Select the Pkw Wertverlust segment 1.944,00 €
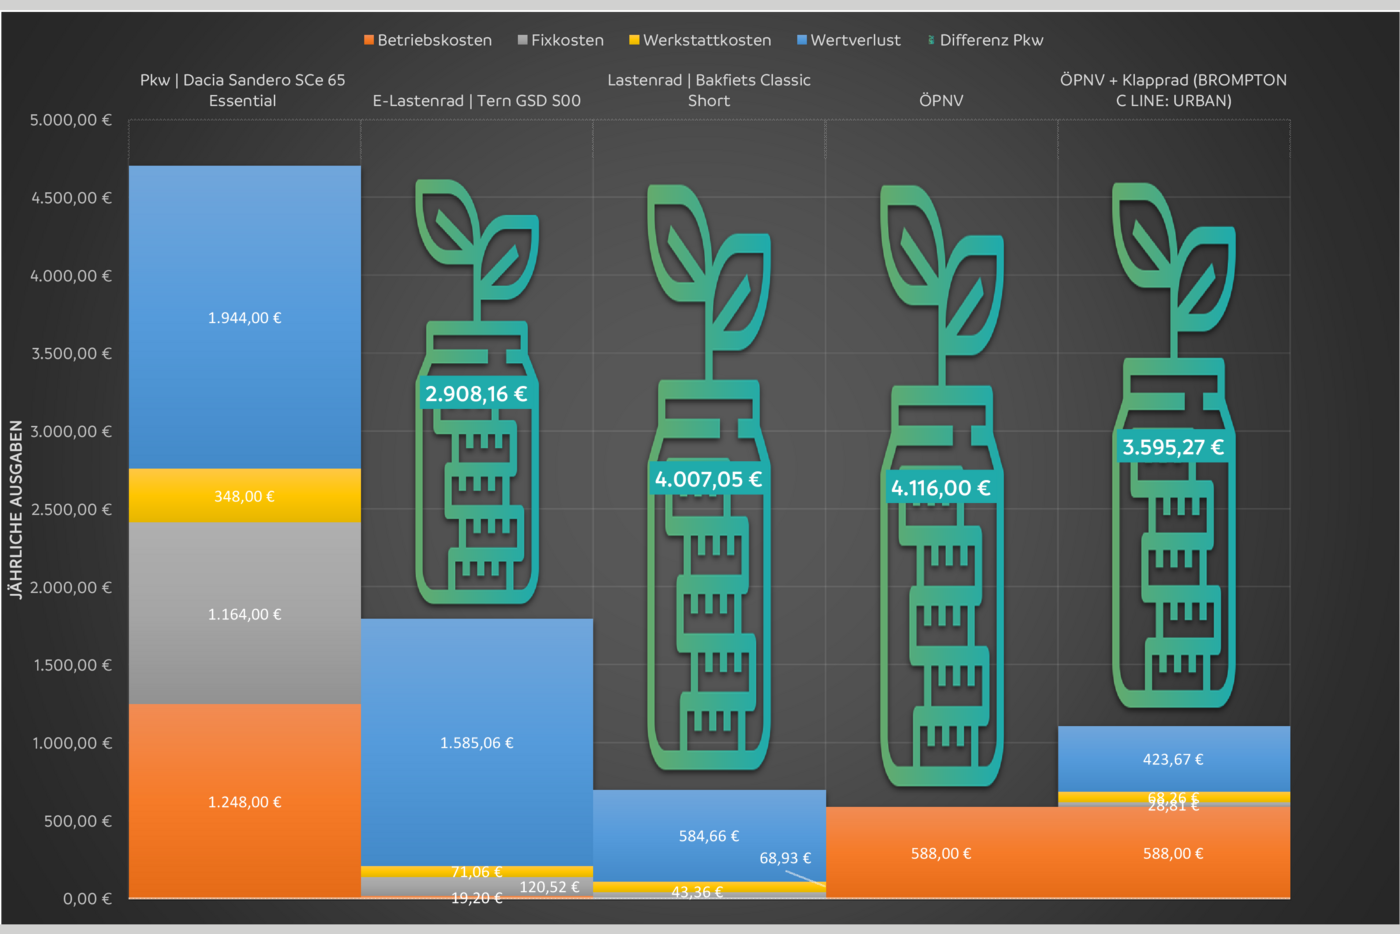The height and width of the screenshot is (934, 1400). pyautogui.click(x=245, y=317)
